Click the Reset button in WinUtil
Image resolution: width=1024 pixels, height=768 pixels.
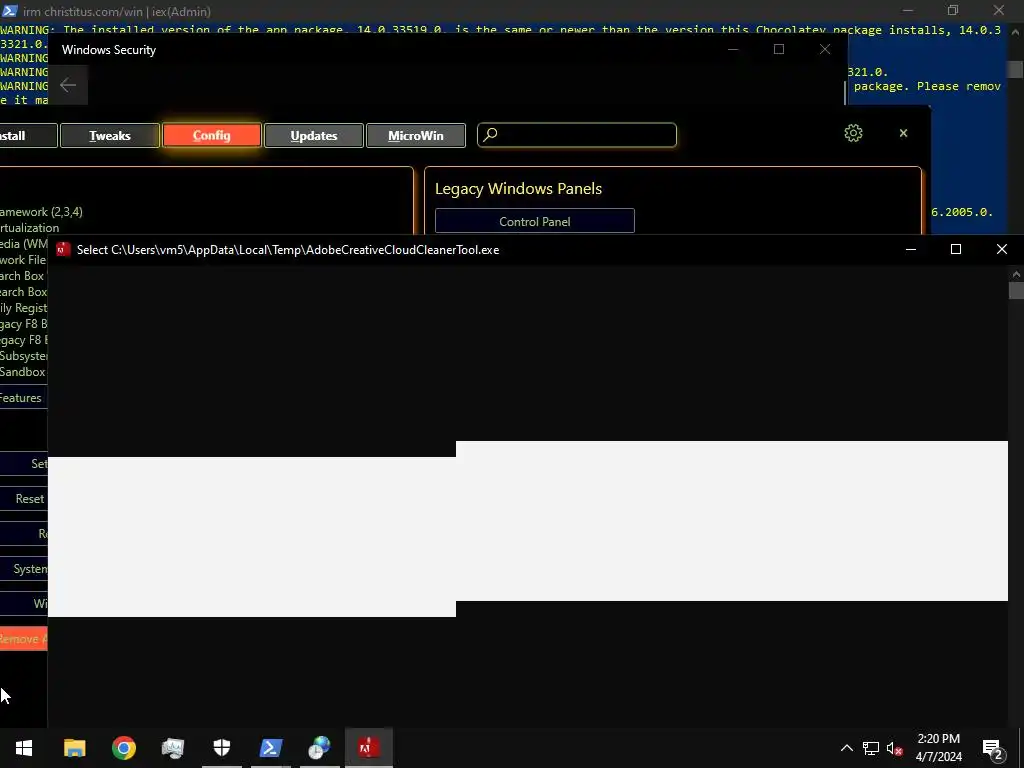pos(24,498)
